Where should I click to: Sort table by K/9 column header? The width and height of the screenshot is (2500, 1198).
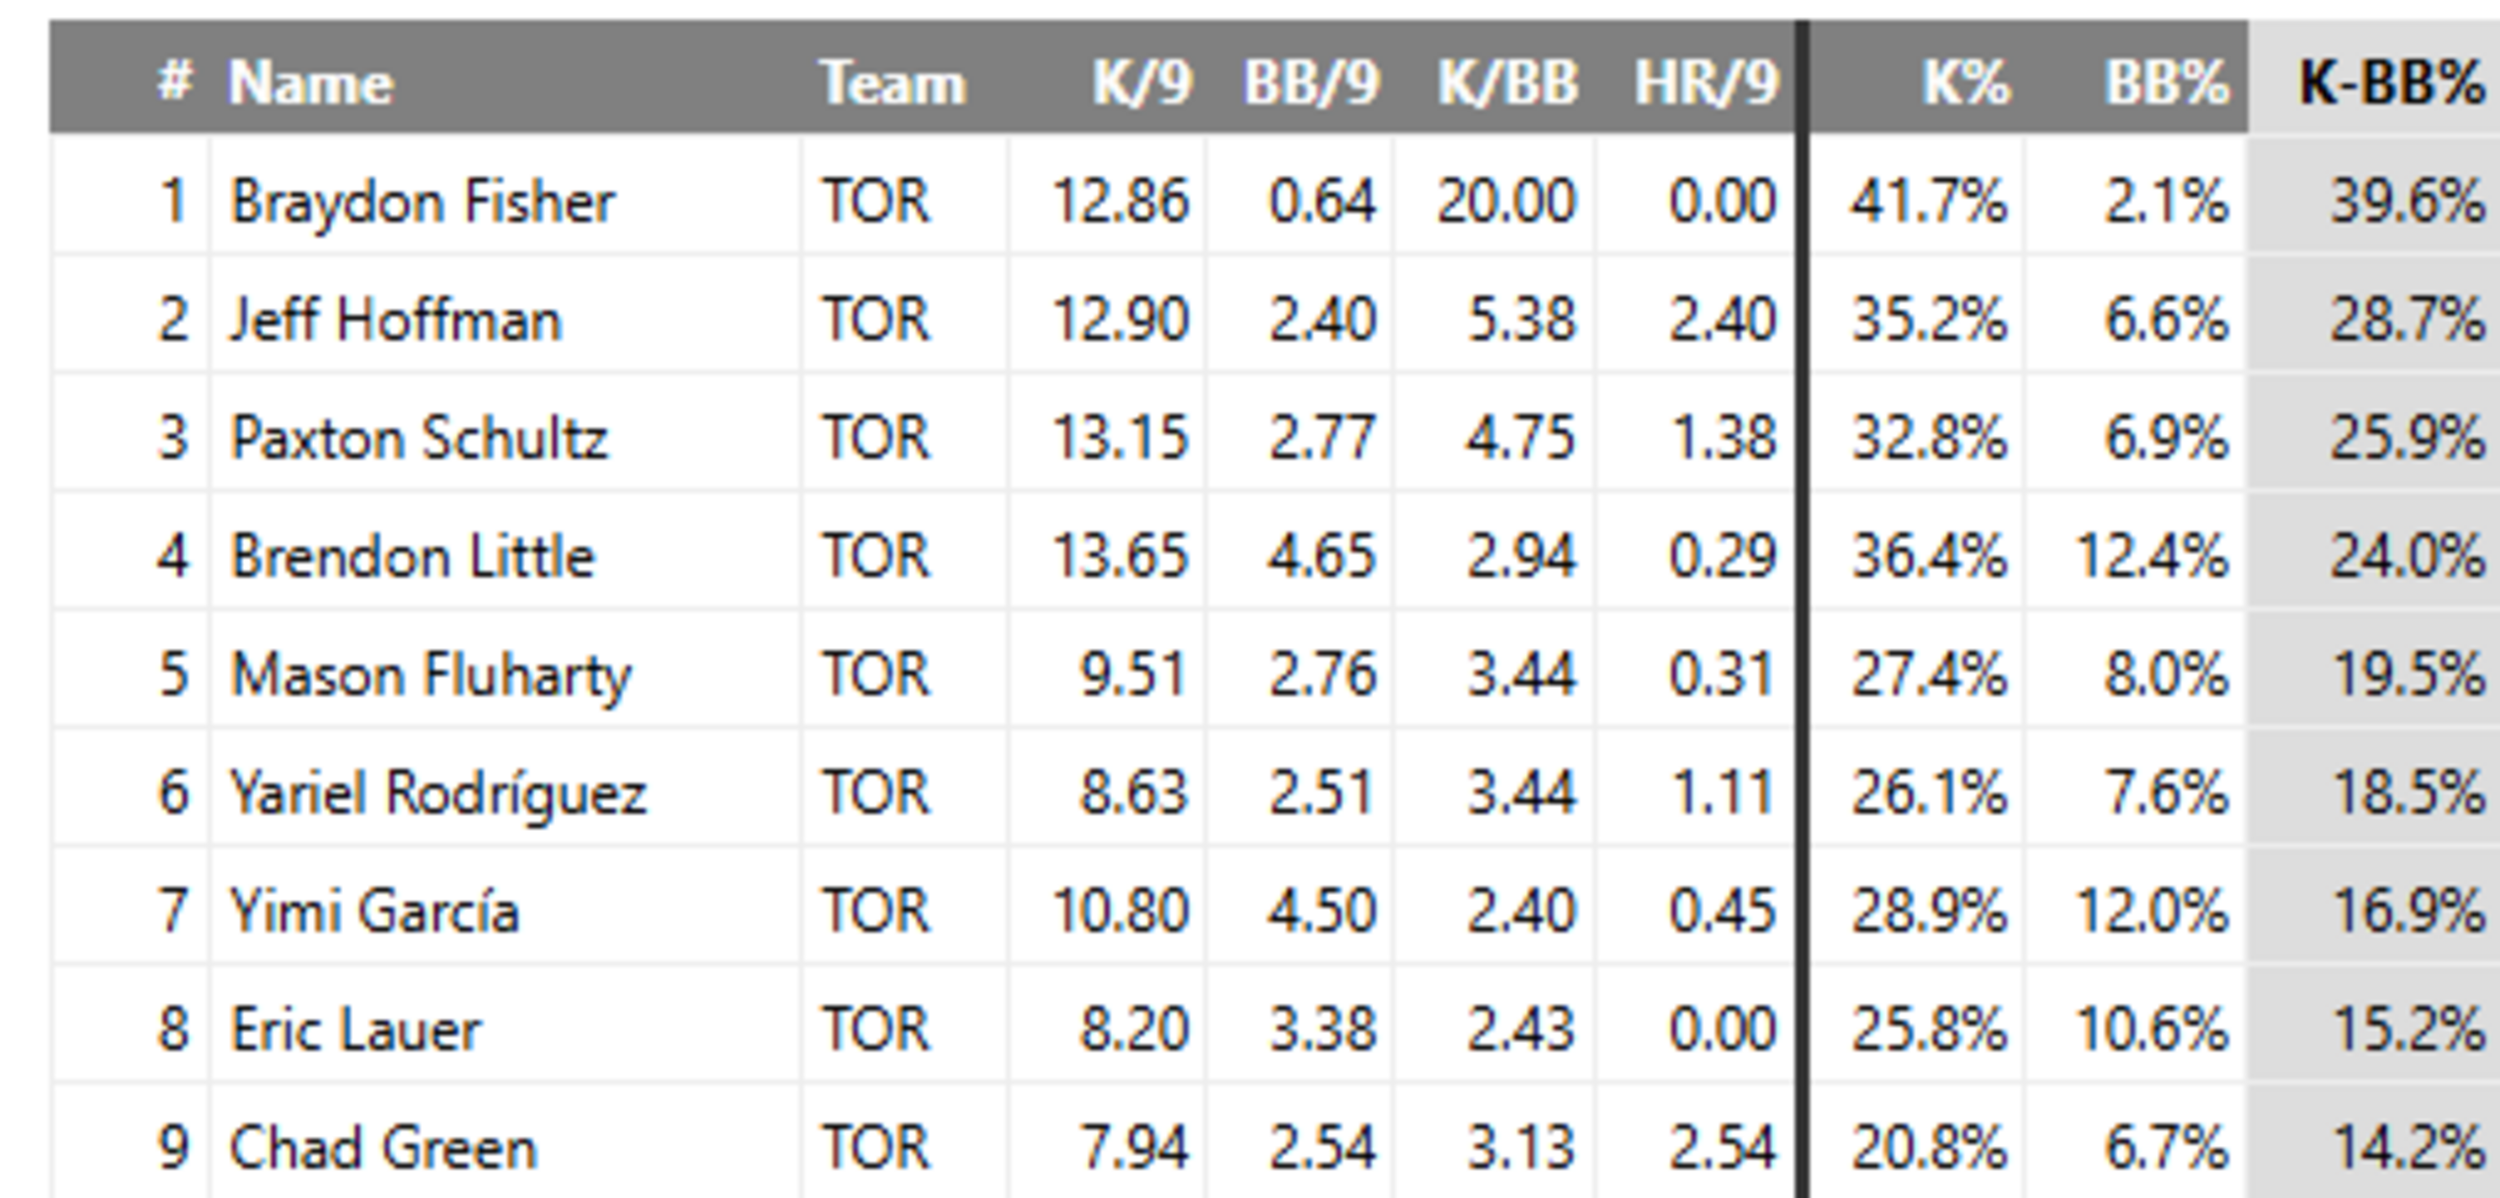[x=1142, y=82]
